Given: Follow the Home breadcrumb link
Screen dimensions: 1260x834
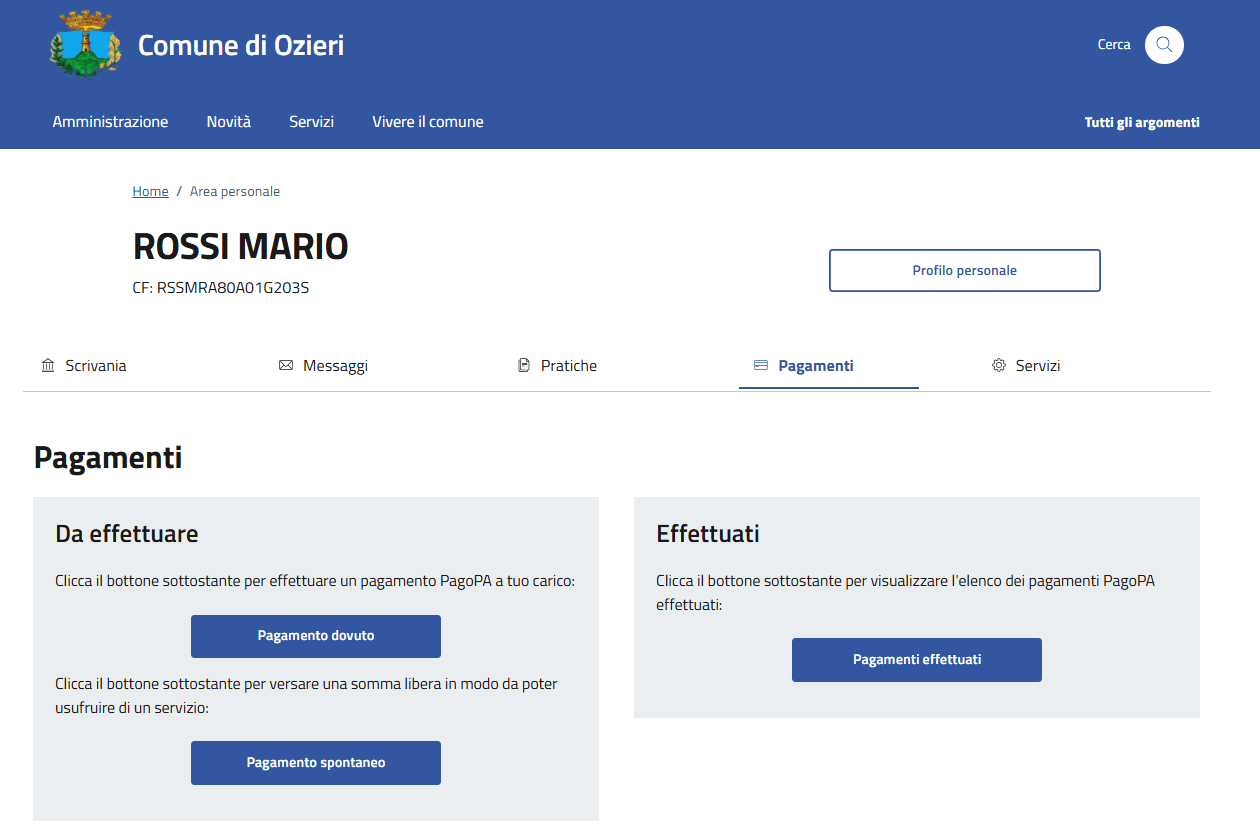Looking at the screenshot, I should pos(150,191).
